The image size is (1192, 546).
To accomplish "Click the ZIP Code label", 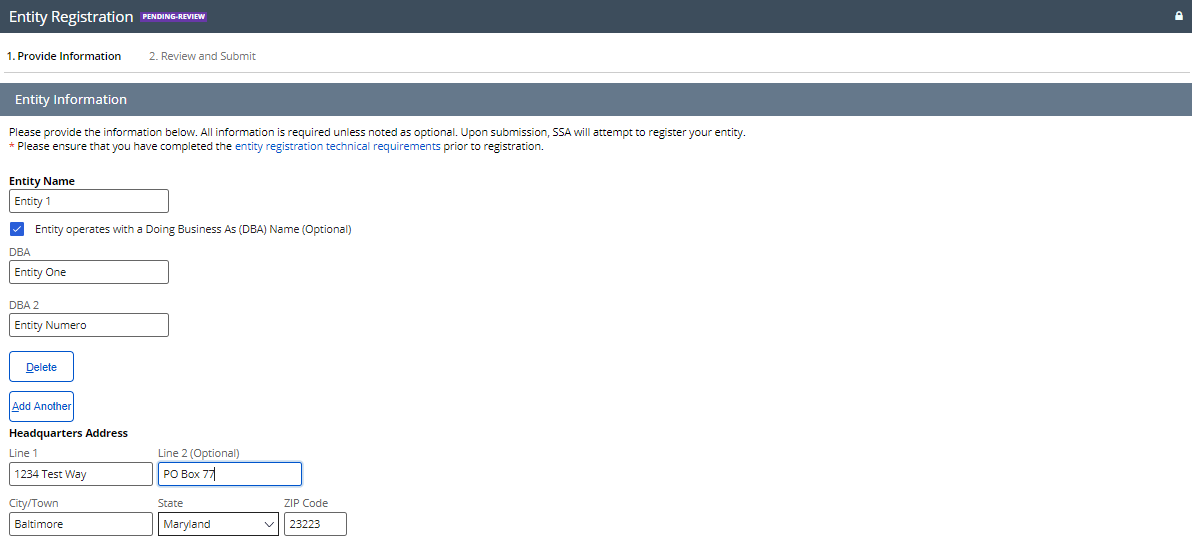I will click(306, 503).
